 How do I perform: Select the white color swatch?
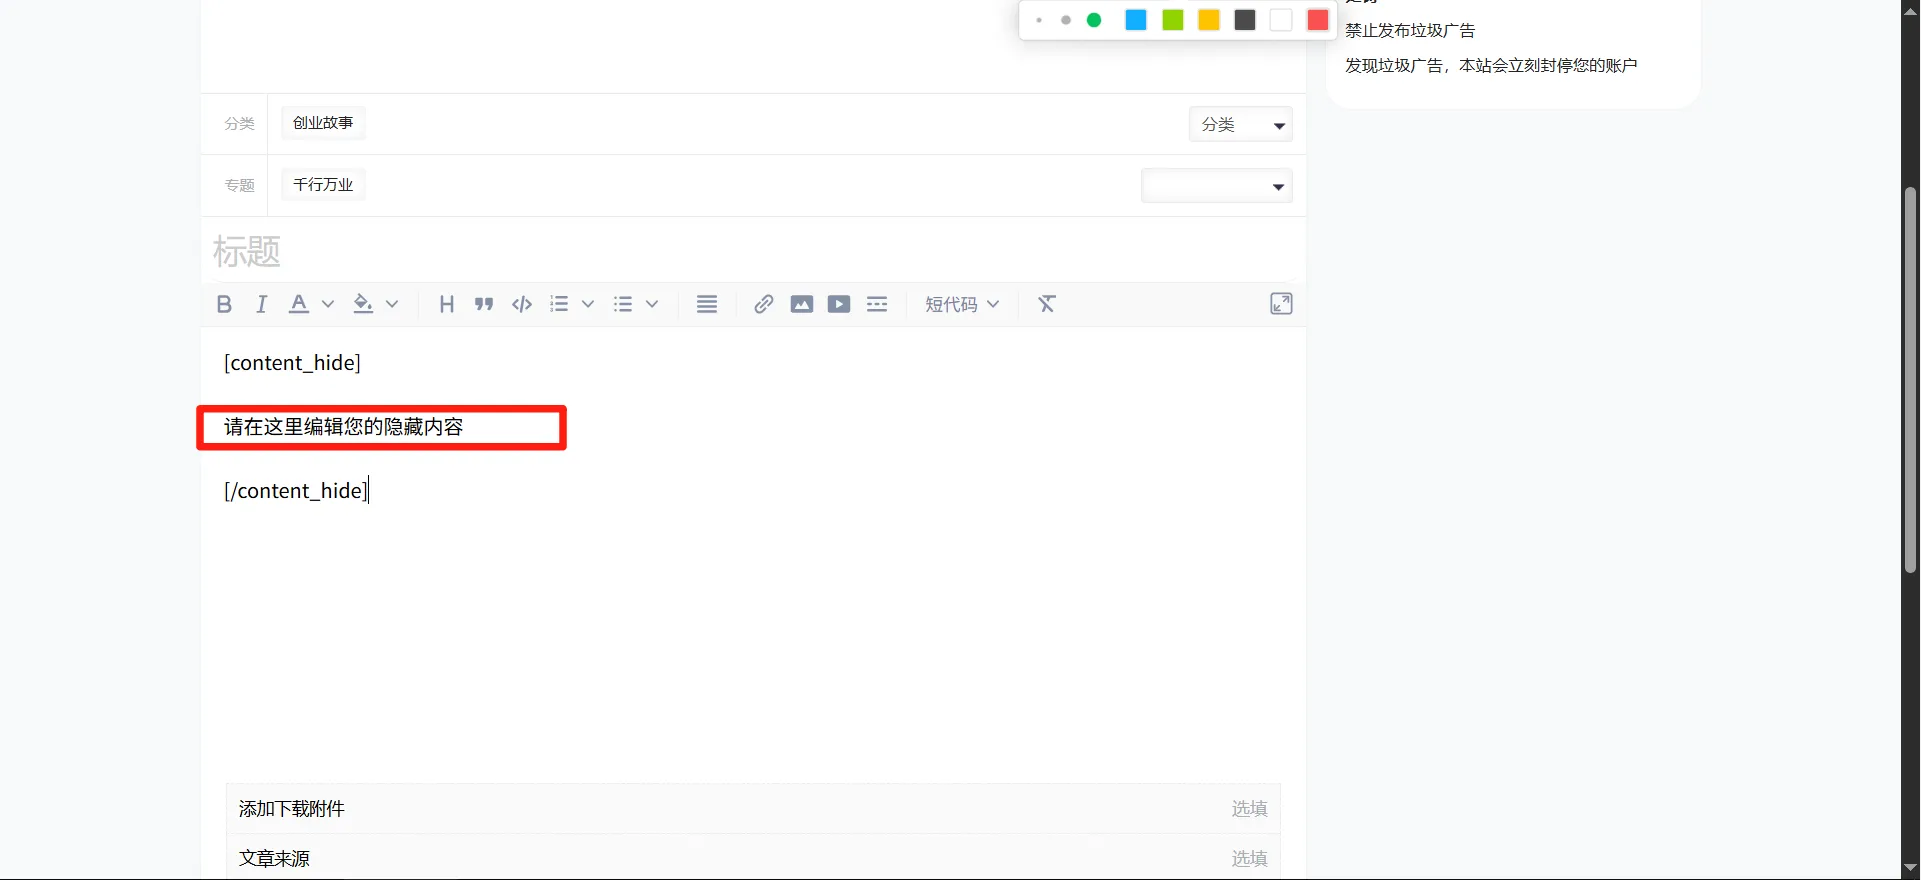[x=1281, y=20]
